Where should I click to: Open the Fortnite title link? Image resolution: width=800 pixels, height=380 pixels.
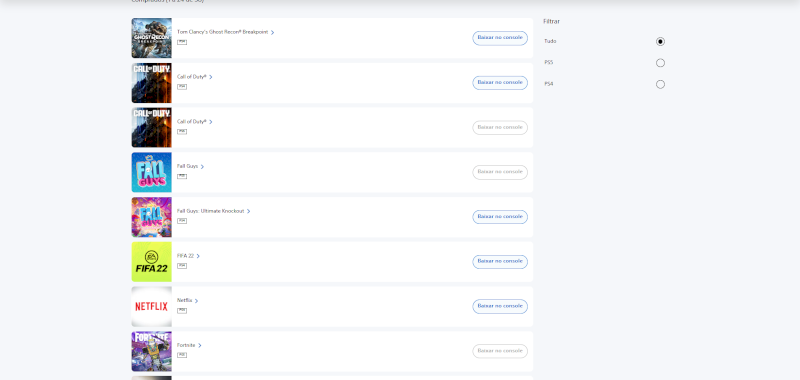186,345
